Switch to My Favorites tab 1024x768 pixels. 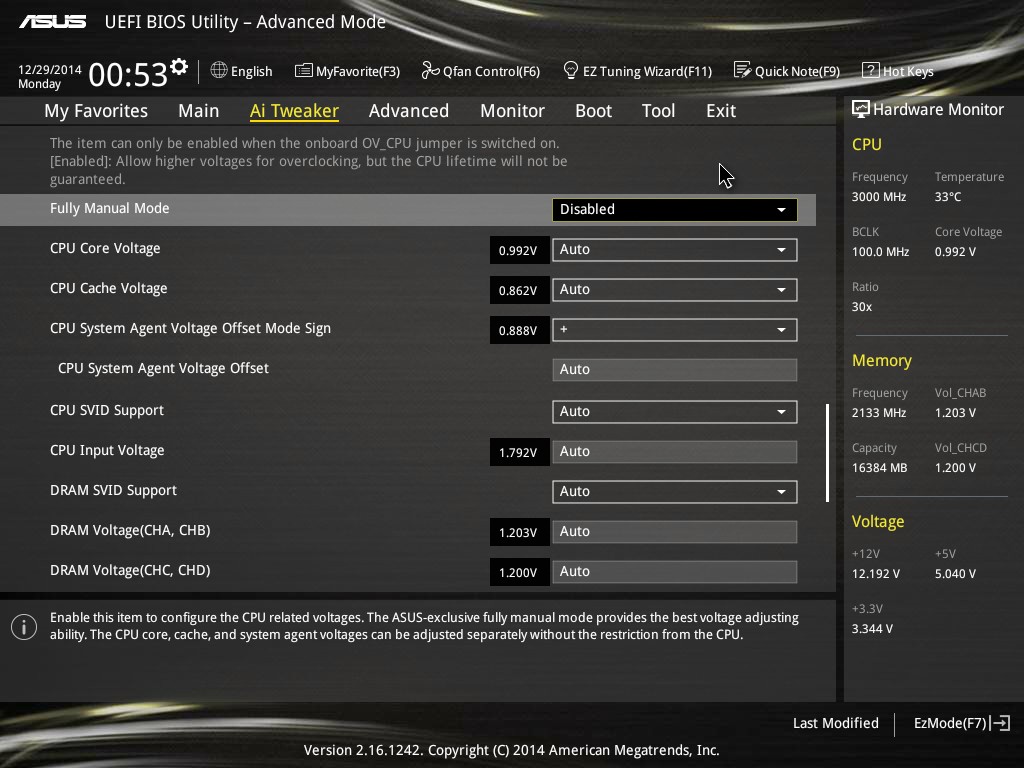pyautogui.click(x=96, y=110)
